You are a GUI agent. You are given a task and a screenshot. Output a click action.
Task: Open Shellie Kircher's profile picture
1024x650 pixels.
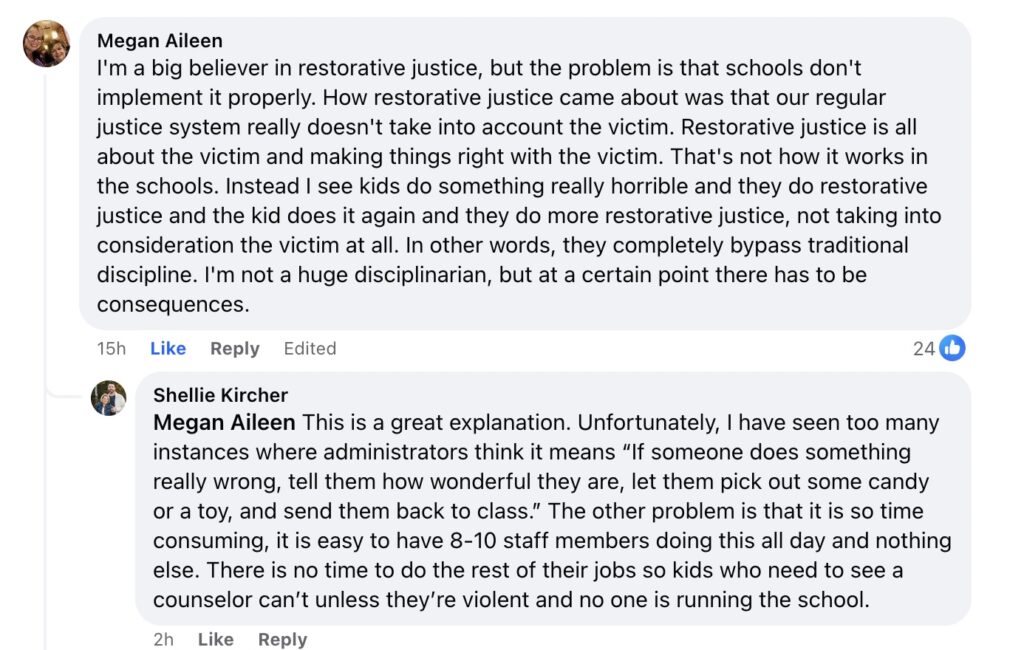tap(109, 398)
